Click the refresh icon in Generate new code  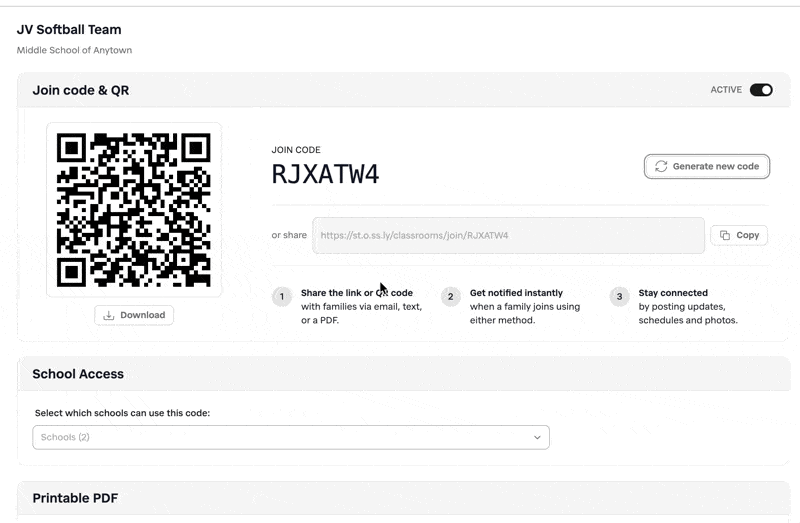coord(661,166)
